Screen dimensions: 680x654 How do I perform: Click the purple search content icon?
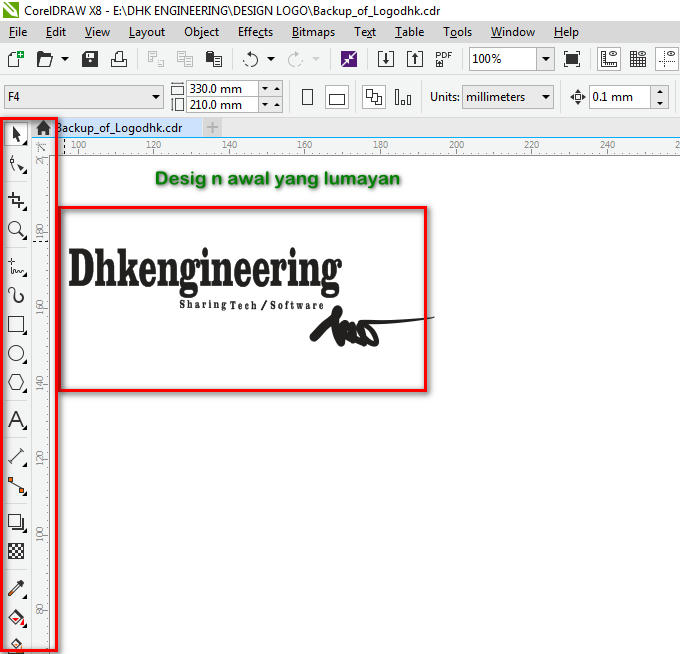pyautogui.click(x=349, y=59)
